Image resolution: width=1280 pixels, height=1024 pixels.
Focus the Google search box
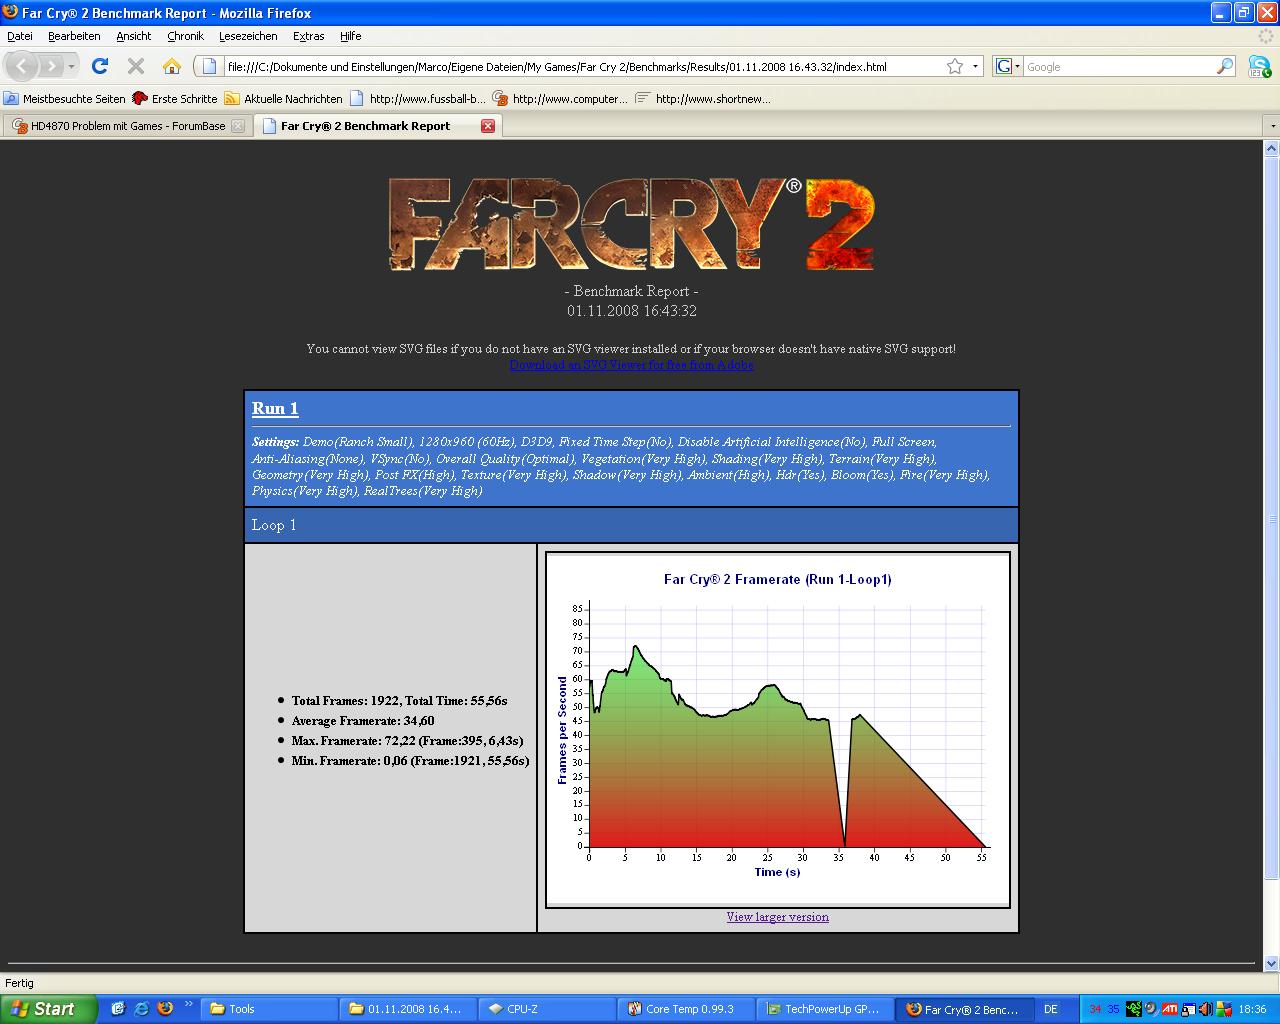coord(1119,66)
